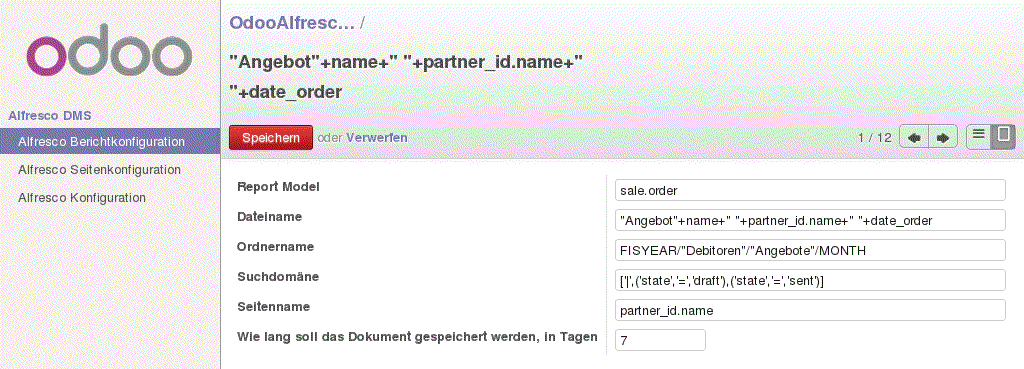Focus the Dateiname input field
The width and height of the screenshot is (1024, 369).
[810, 220]
